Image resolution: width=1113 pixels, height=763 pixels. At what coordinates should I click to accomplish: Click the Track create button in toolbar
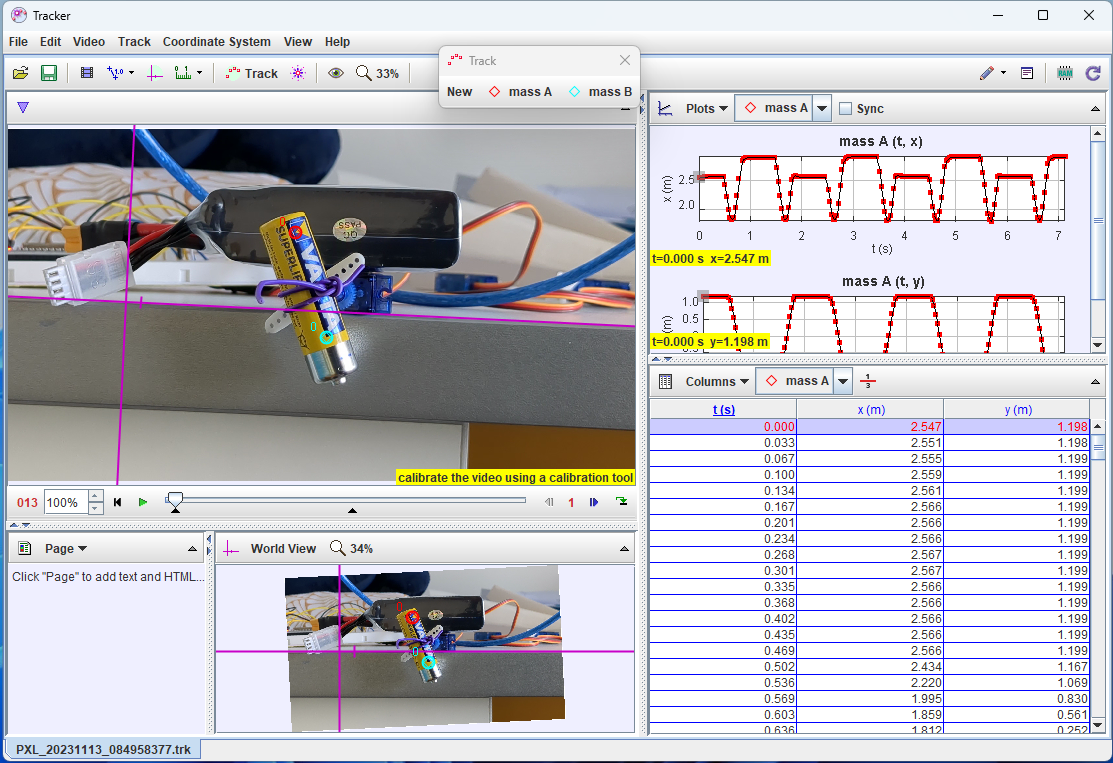[252, 73]
